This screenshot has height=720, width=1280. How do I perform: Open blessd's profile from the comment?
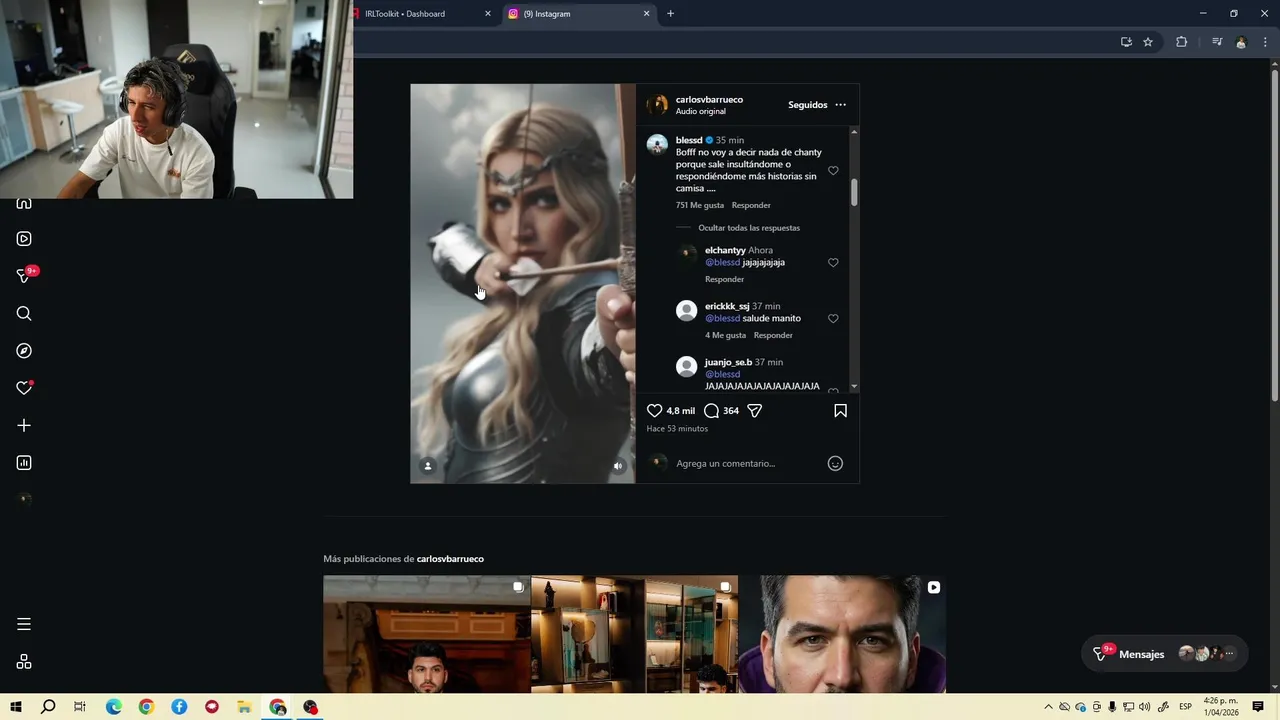pyautogui.click(x=689, y=140)
